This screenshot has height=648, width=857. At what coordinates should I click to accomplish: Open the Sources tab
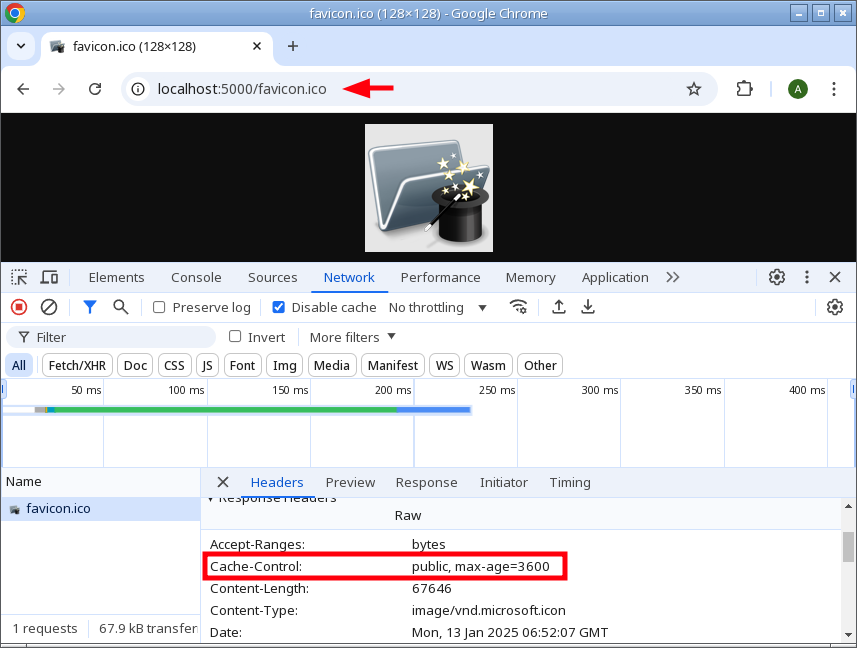(273, 278)
